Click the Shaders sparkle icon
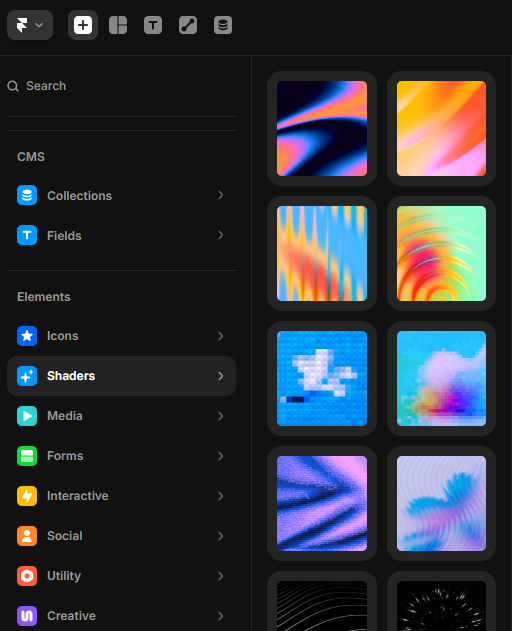Screen dimensions: 512x631 coord(27,376)
